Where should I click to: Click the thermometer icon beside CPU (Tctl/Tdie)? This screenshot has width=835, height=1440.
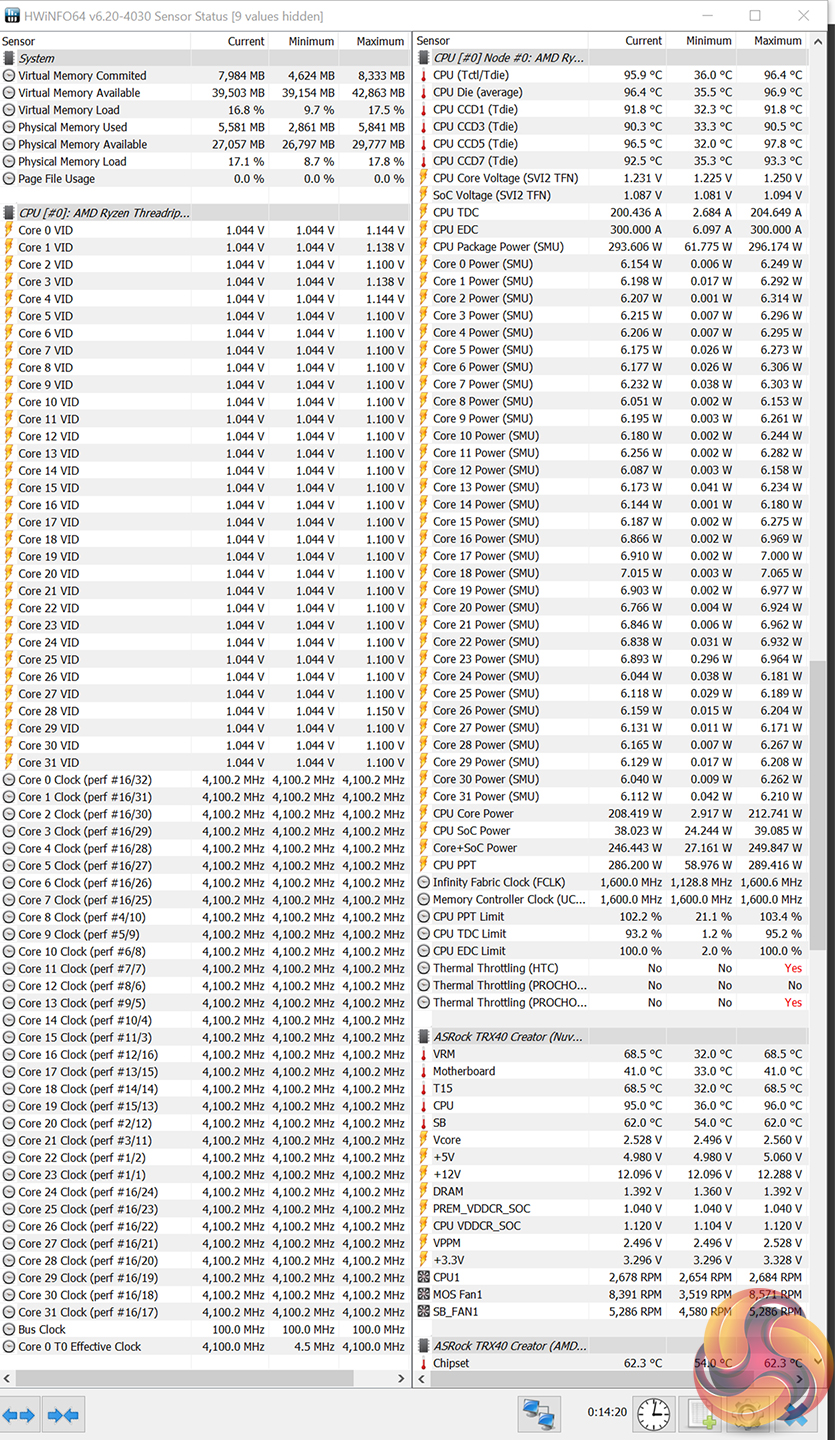[424, 76]
